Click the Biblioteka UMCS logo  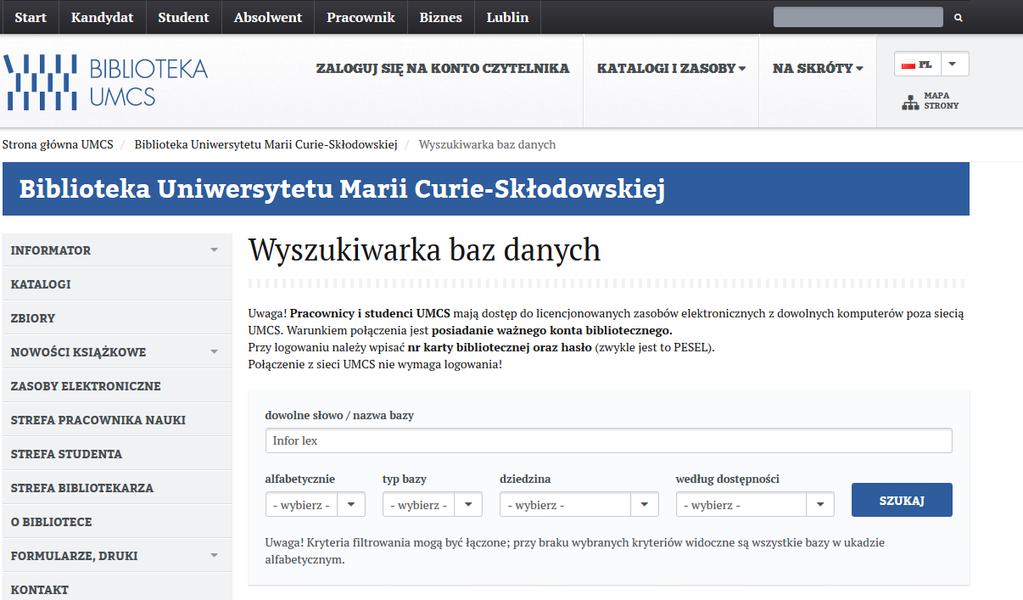point(106,82)
